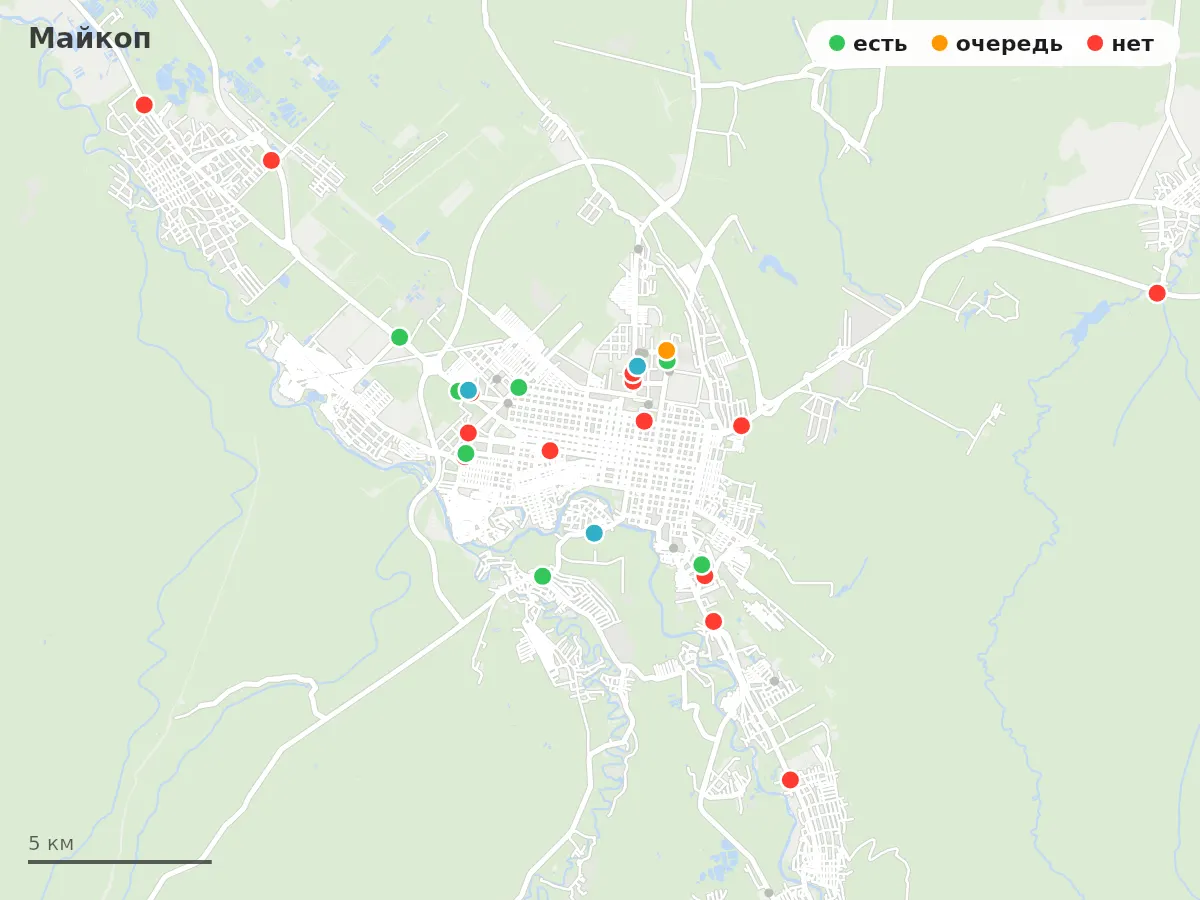
Task: Select the orange "очередь" legend entry
Action: [997, 44]
